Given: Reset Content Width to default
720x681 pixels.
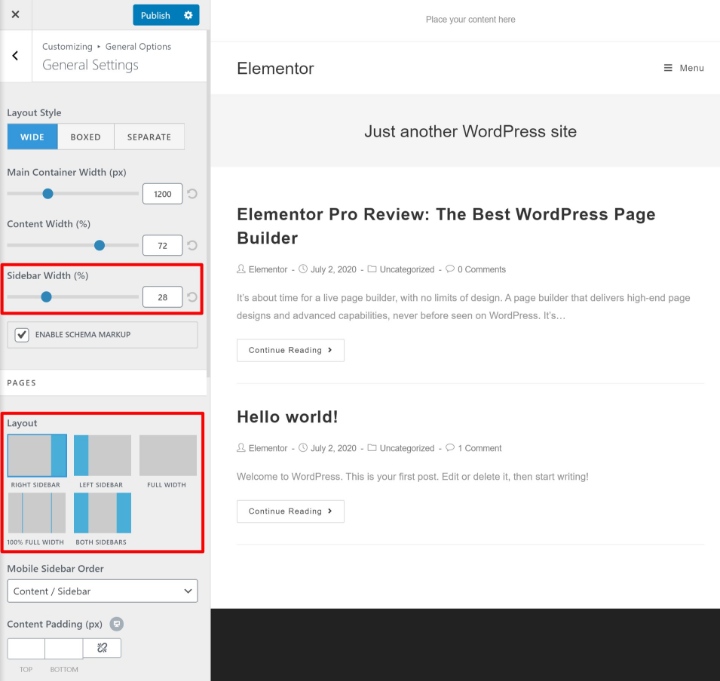Looking at the screenshot, I should coord(192,245).
